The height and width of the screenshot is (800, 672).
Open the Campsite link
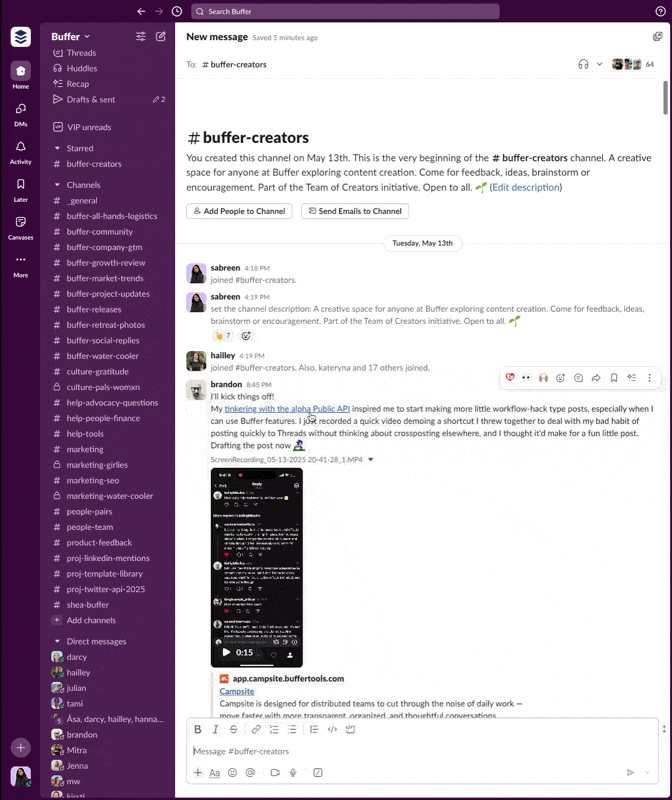(237, 691)
